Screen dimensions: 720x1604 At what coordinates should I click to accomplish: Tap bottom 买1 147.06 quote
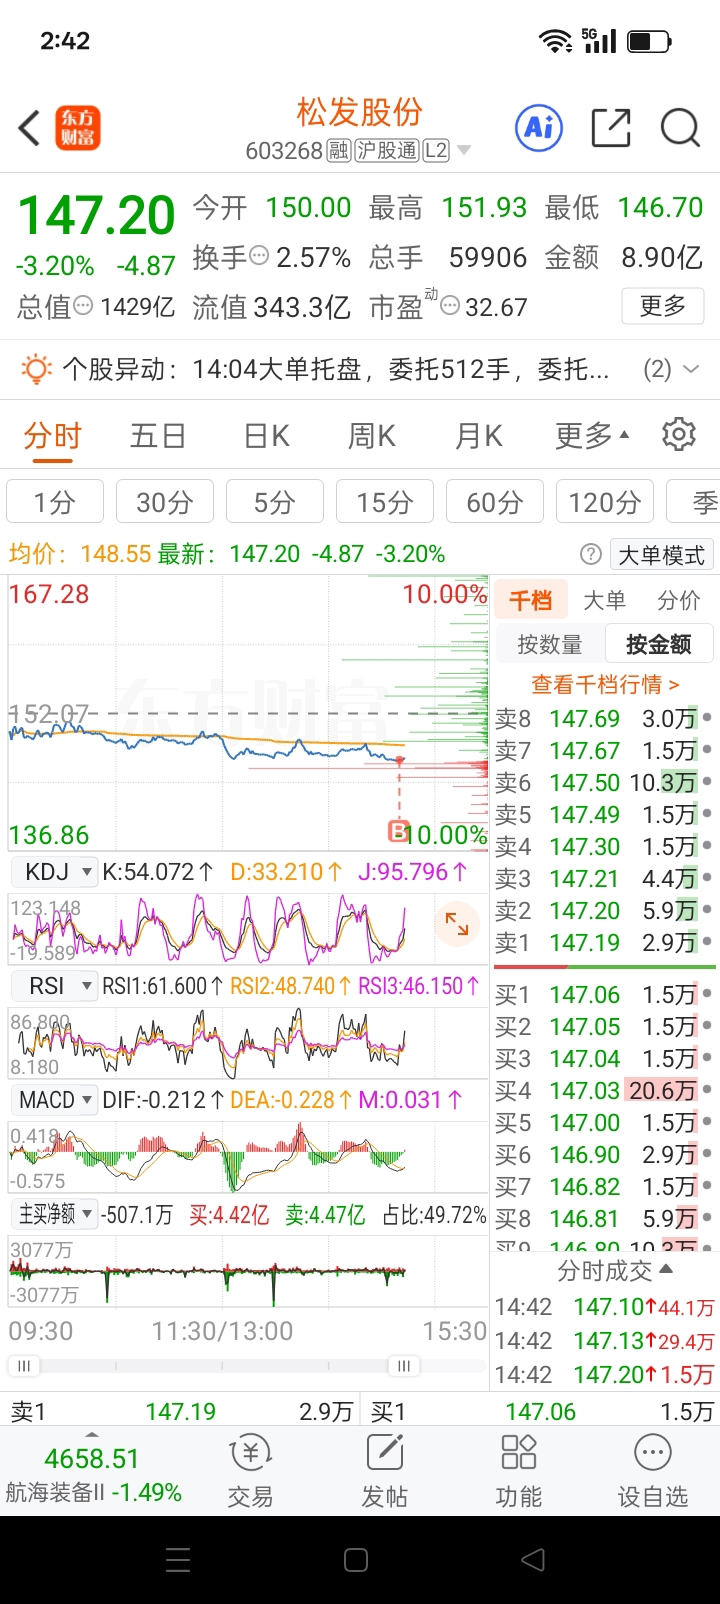540,1411
